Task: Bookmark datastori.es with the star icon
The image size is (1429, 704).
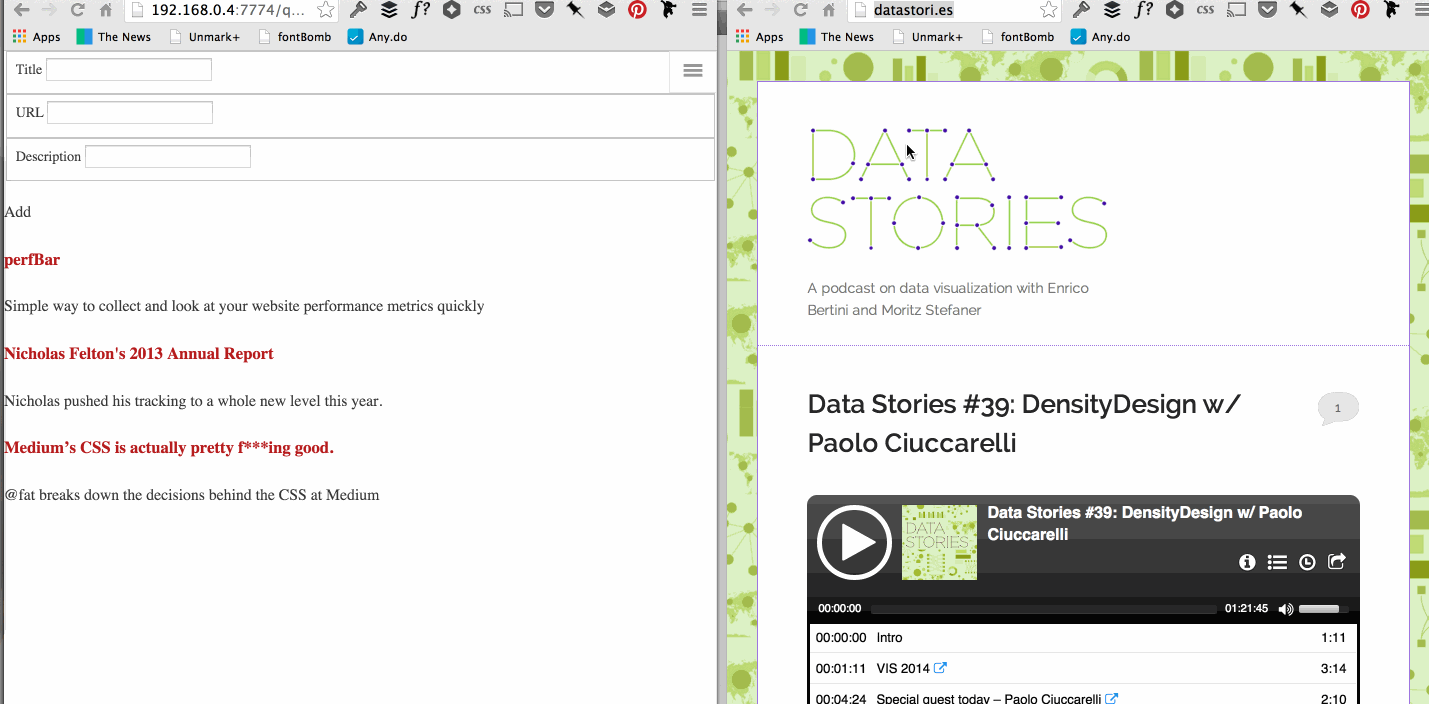Action: [1048, 11]
